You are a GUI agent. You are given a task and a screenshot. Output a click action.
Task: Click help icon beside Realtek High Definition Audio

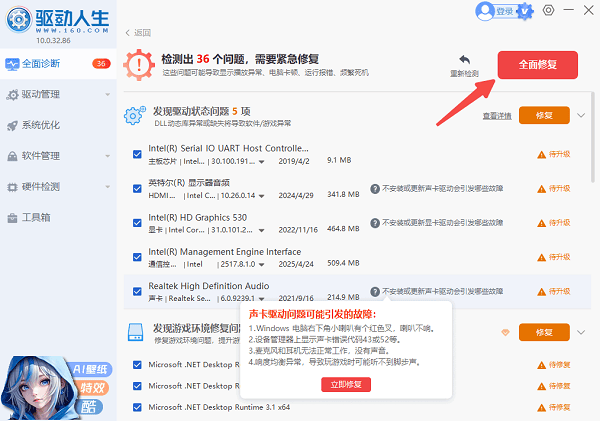[x=374, y=292]
